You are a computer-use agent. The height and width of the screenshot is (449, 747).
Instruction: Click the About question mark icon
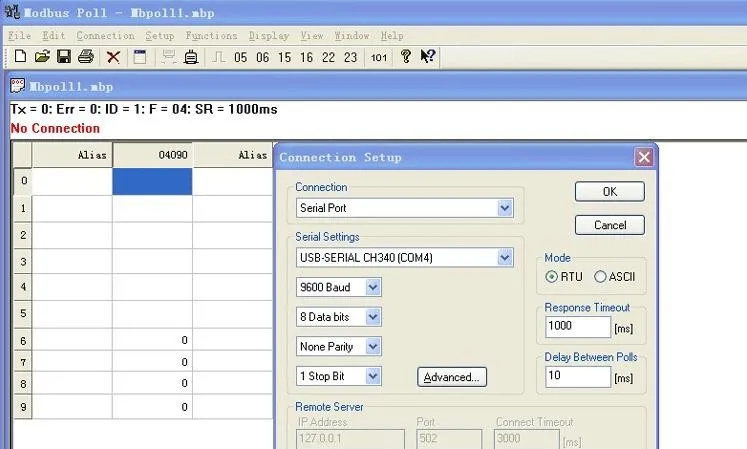click(405, 56)
